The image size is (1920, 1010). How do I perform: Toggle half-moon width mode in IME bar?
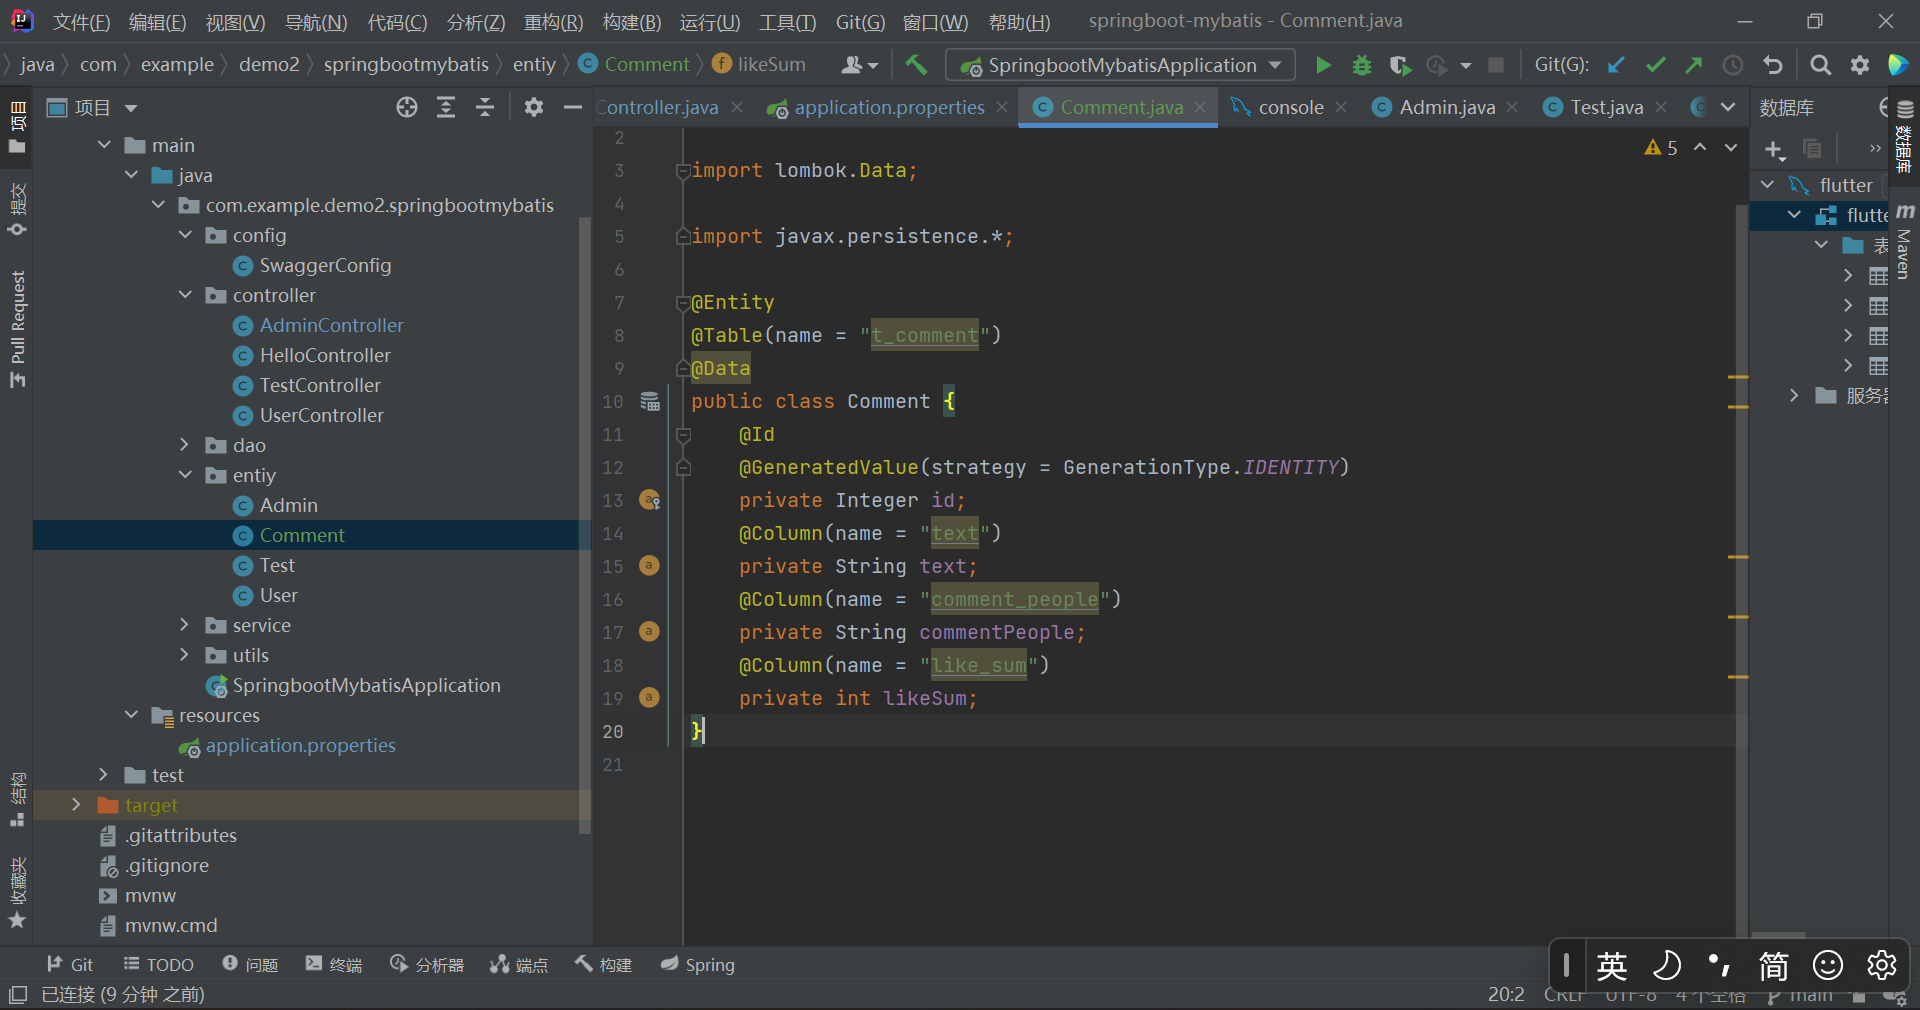pyautogui.click(x=1666, y=965)
